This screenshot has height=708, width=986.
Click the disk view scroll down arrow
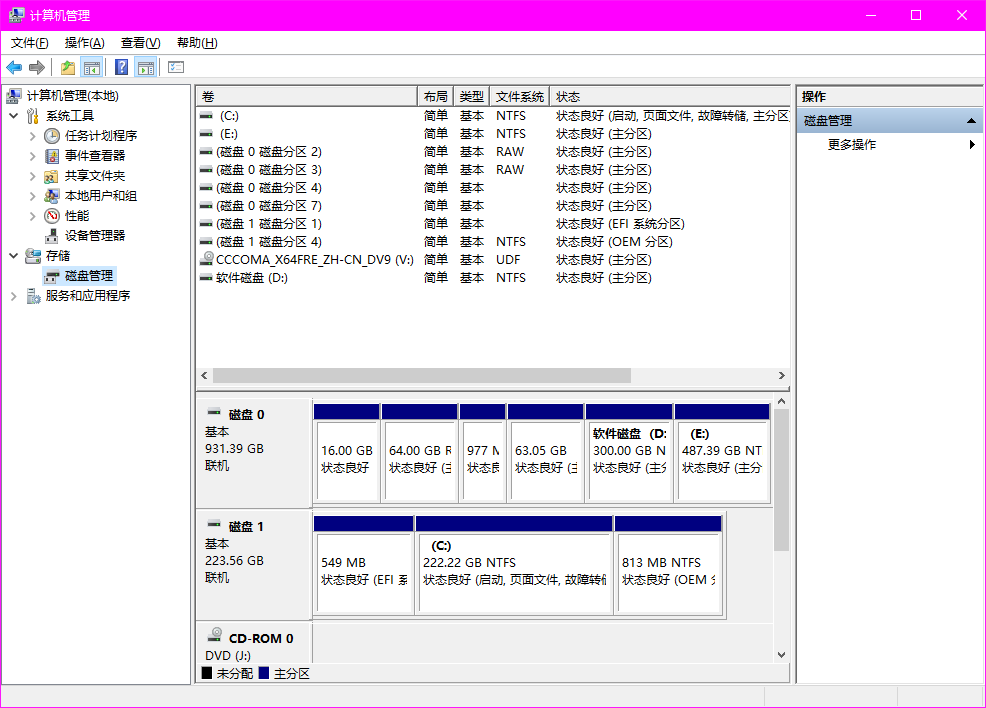[x=782, y=655]
